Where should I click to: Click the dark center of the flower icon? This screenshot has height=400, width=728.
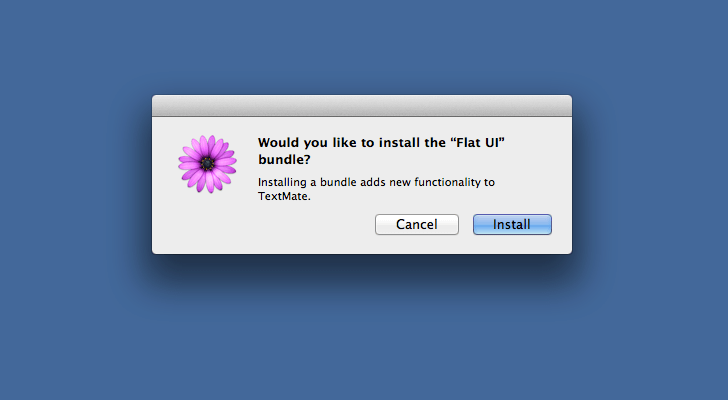pos(208,163)
